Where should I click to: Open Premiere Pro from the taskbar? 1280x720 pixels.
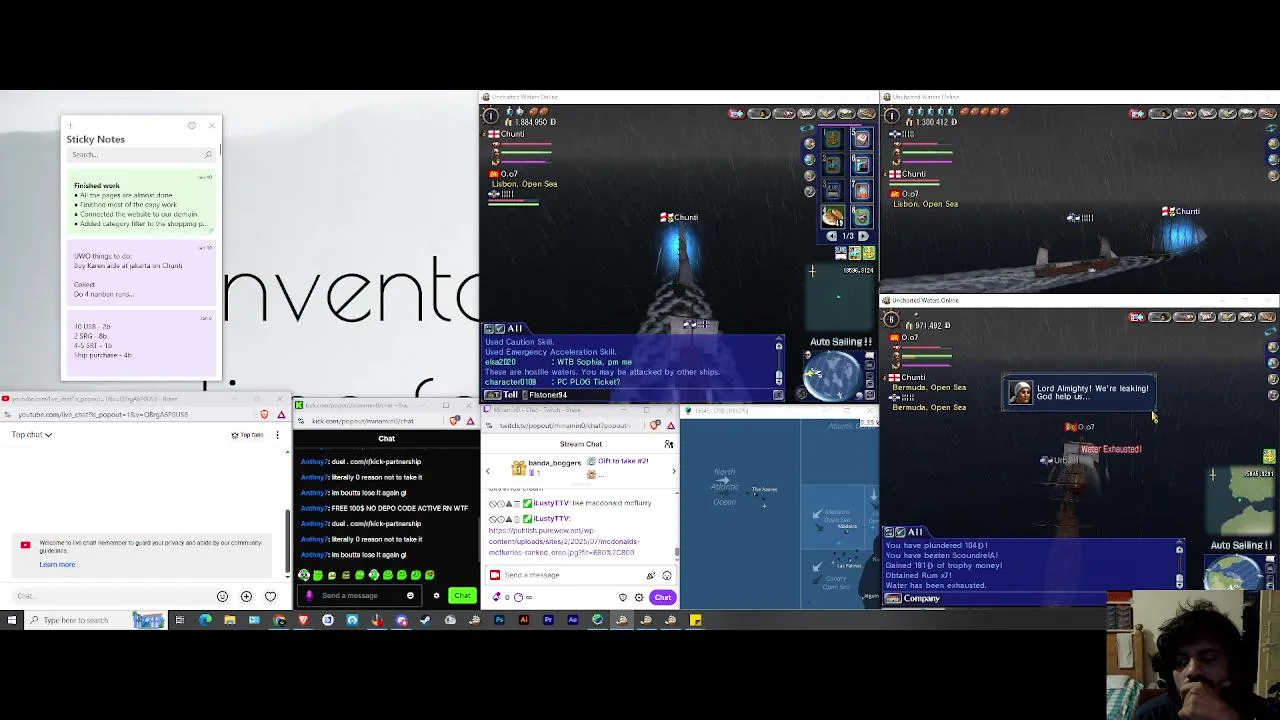[548, 620]
